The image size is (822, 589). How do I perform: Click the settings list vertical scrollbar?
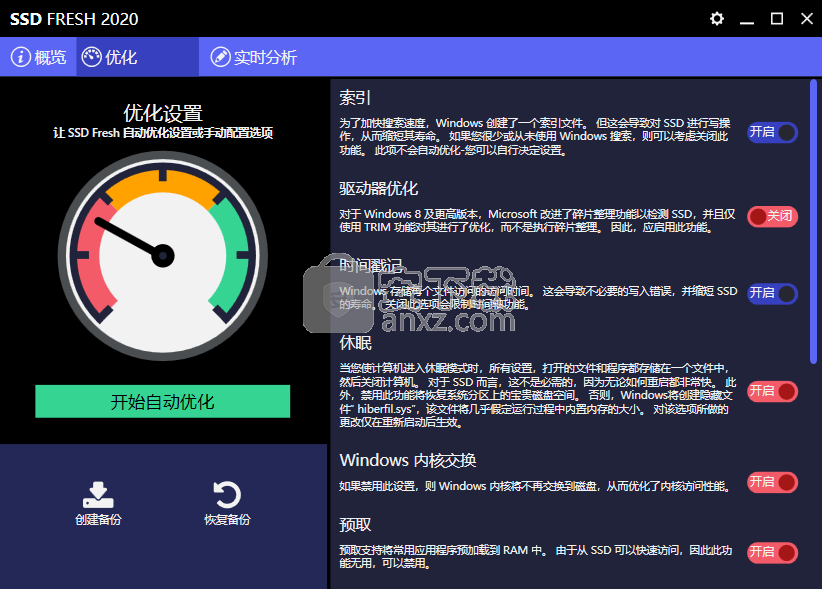coord(813,221)
